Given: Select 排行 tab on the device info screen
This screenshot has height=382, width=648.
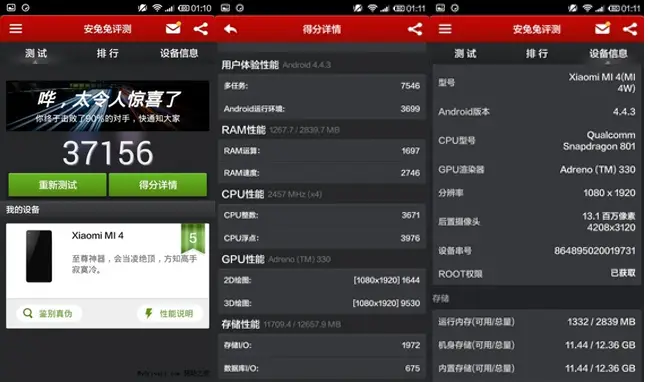Looking at the screenshot, I should tap(537, 54).
